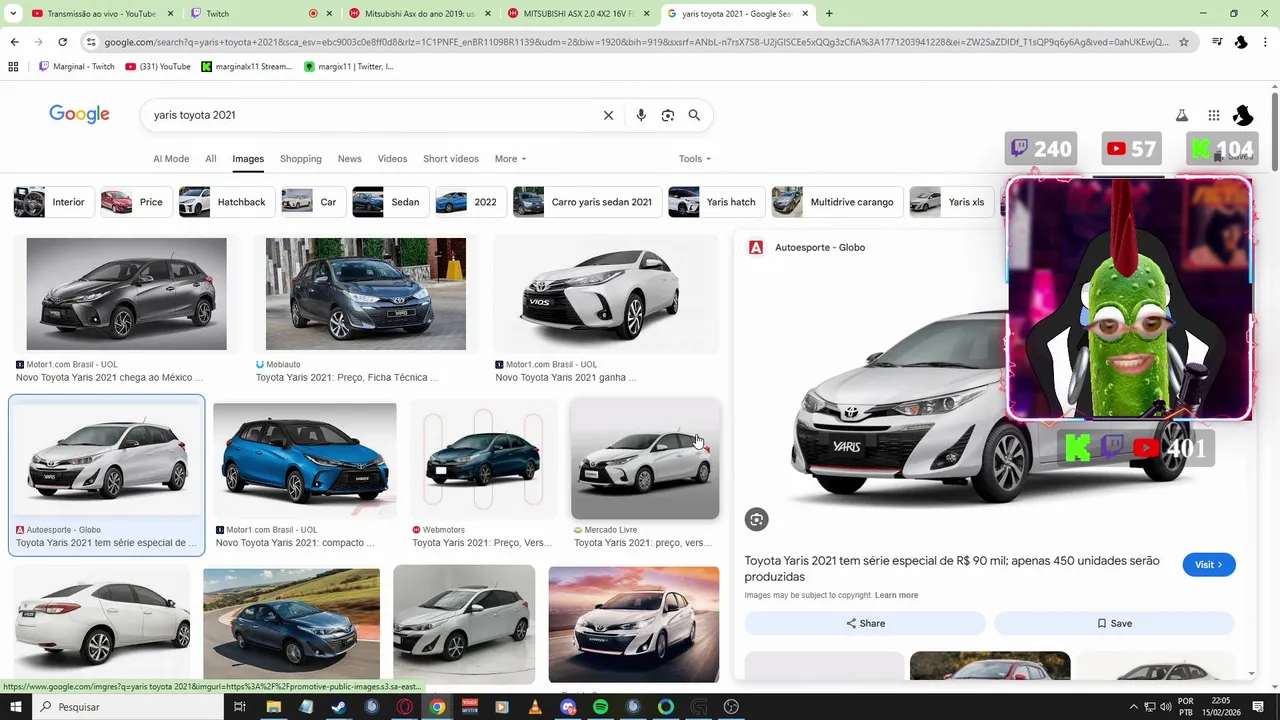This screenshot has width=1280, height=720.
Task: Open the blue Yaris Motor1.com compacto thumbnail
Action: point(305,461)
